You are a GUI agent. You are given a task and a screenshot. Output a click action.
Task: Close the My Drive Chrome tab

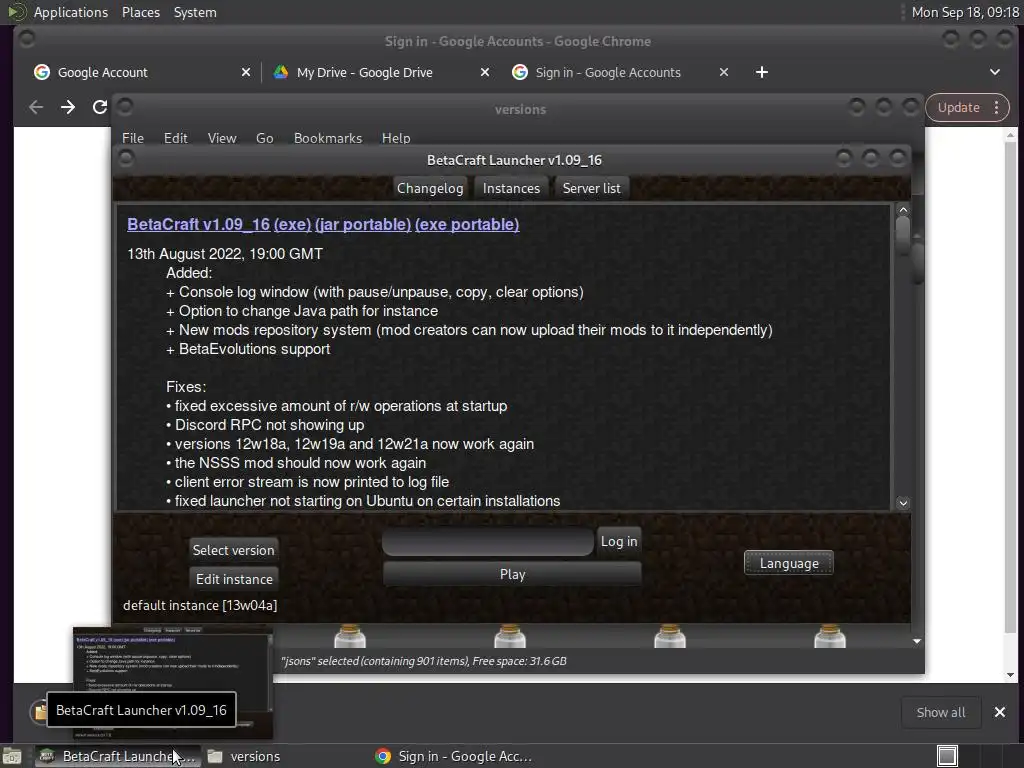(x=485, y=72)
